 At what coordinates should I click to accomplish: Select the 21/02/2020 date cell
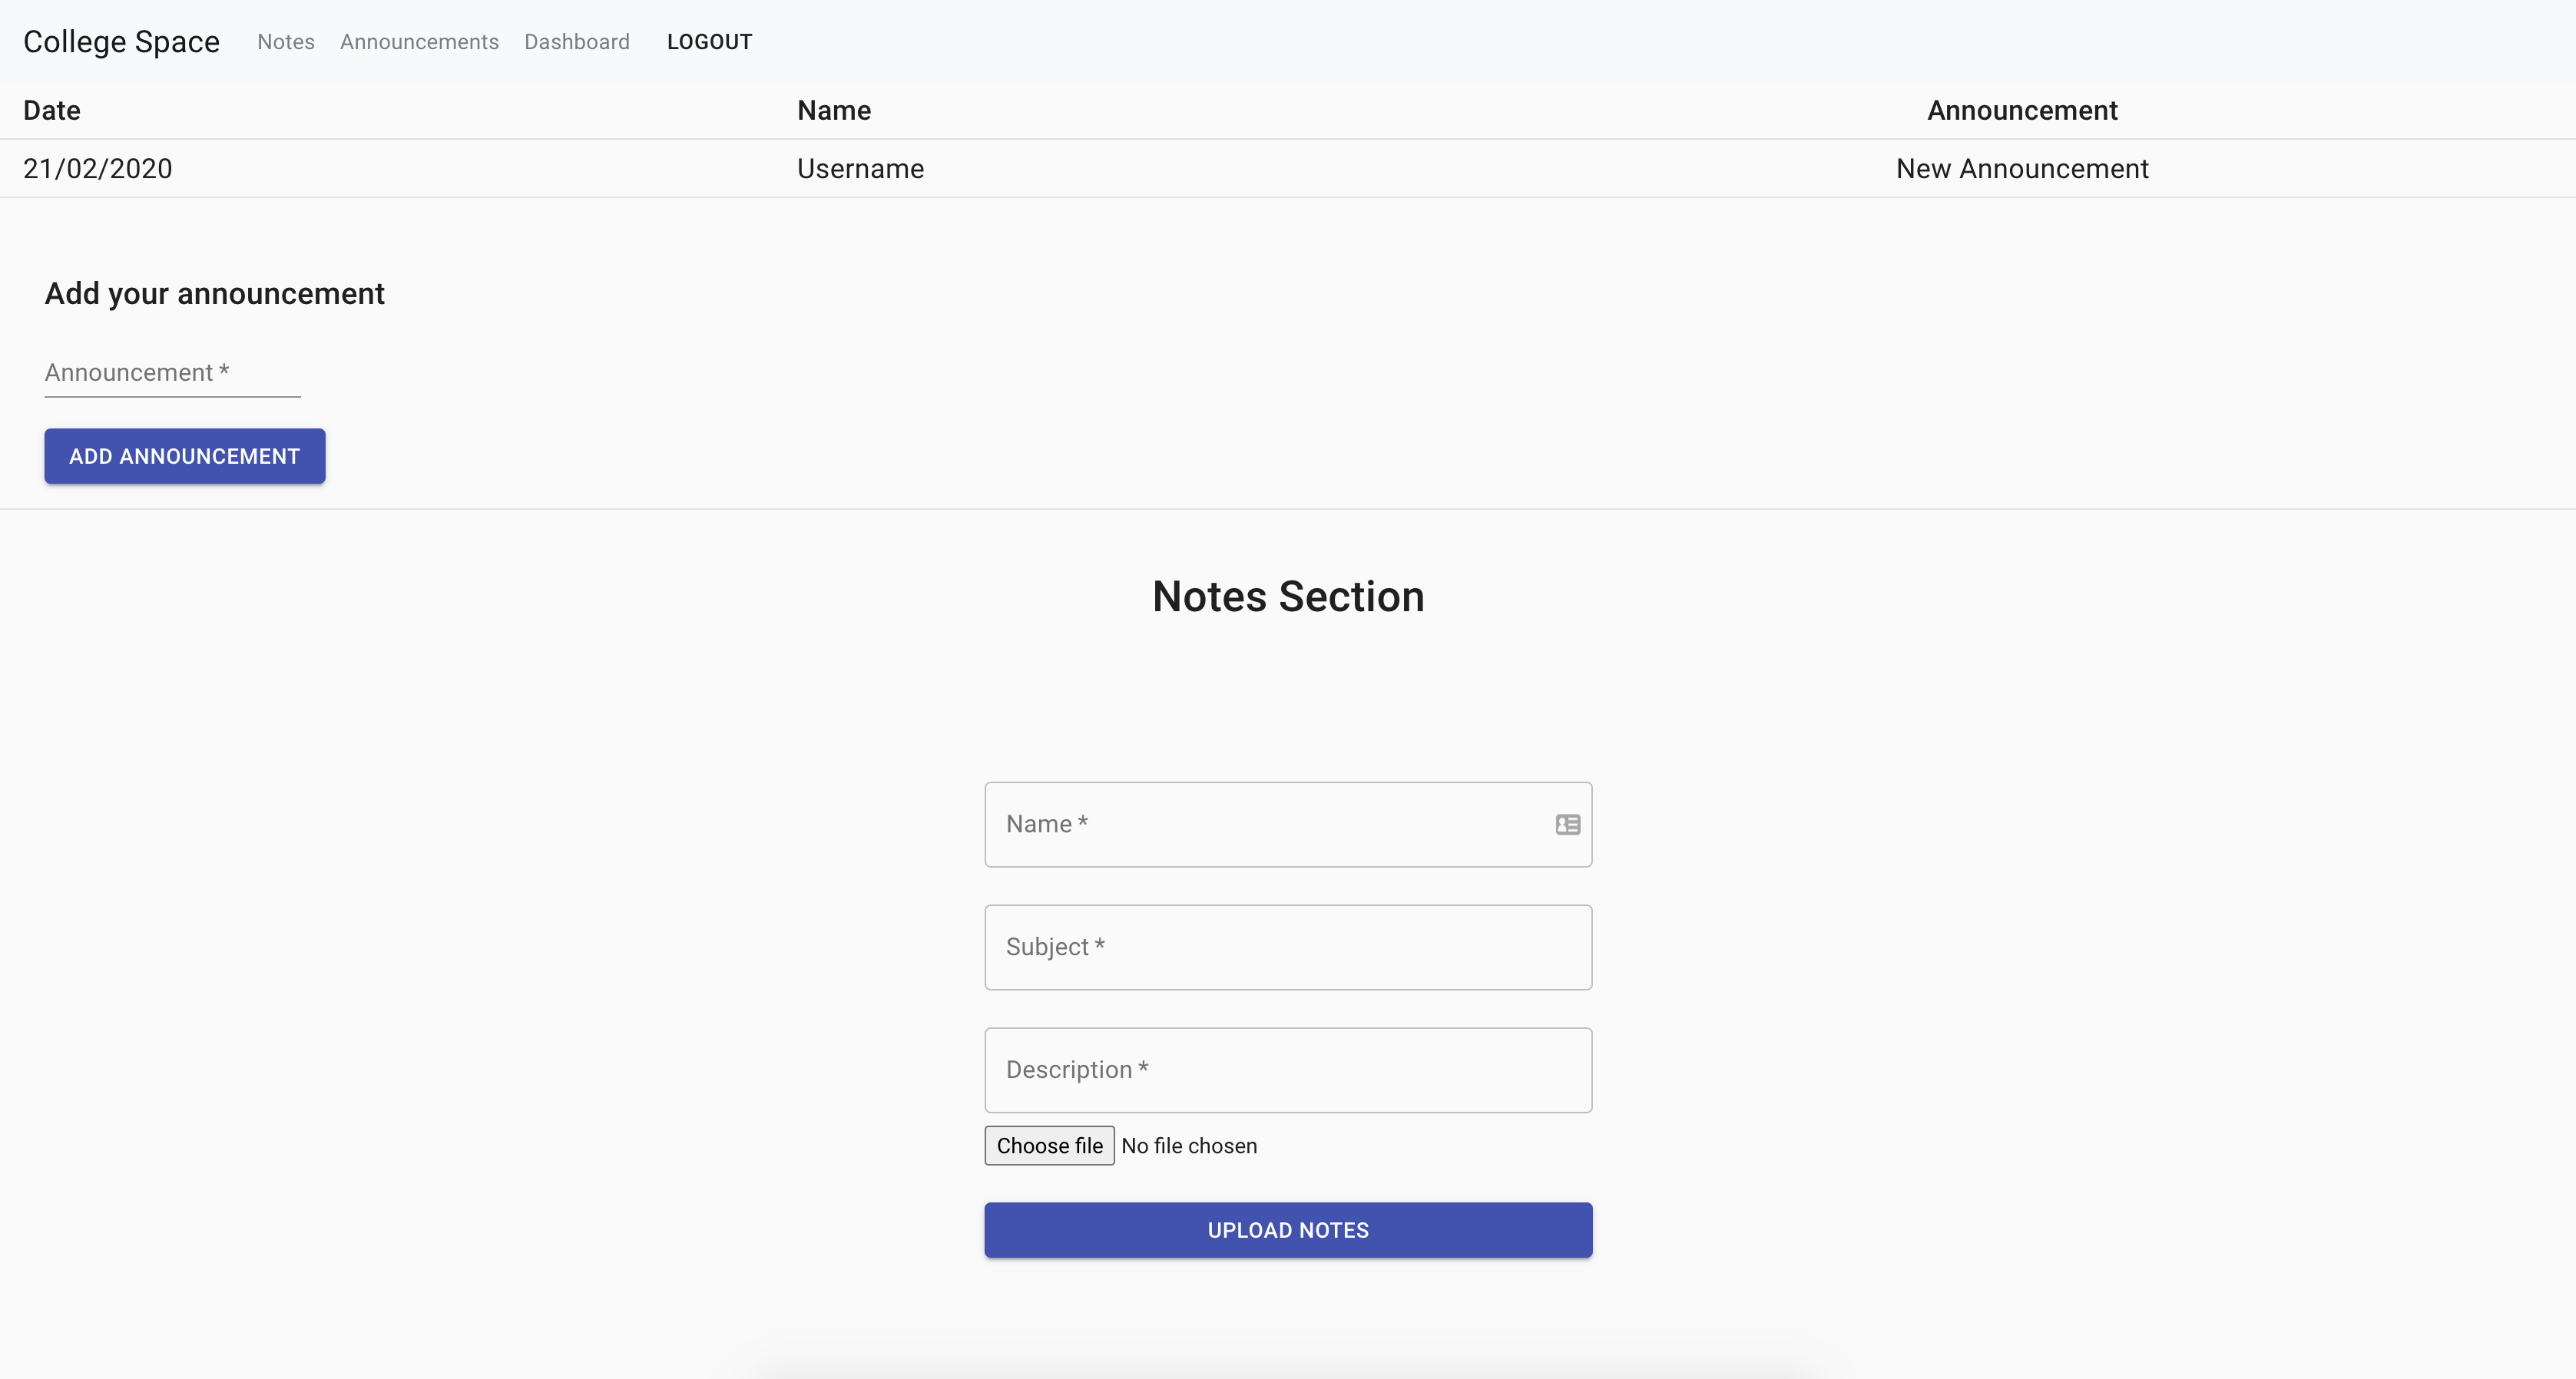click(98, 168)
